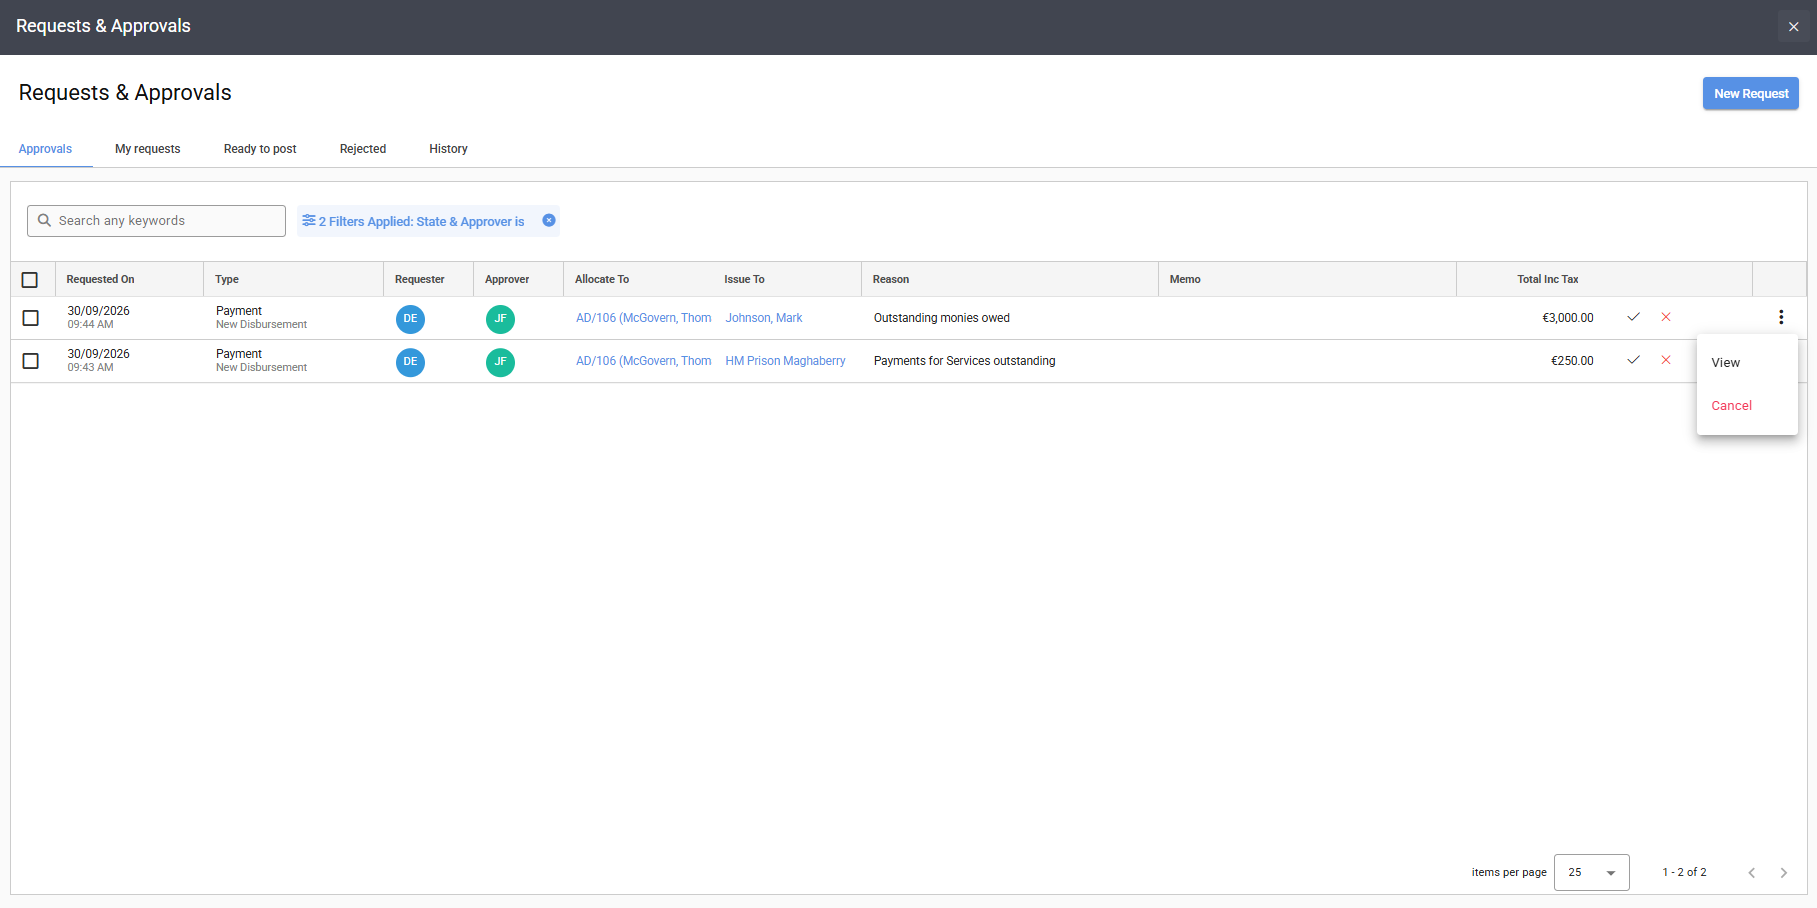The height and width of the screenshot is (908, 1817).
Task: Click Payment type in the 09:43 AM row
Action: point(239,354)
